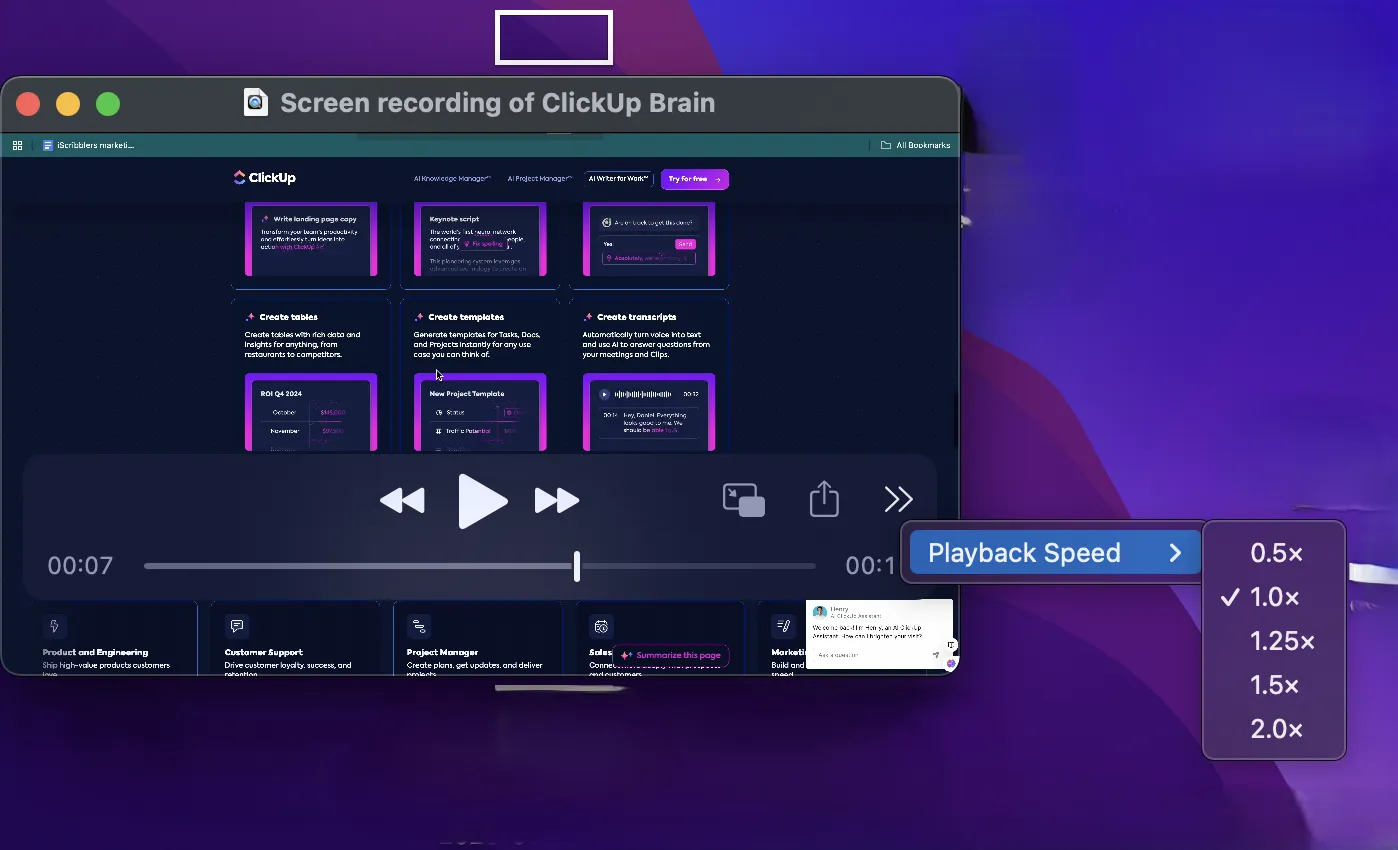Click the Sales calendar icon

(601, 627)
